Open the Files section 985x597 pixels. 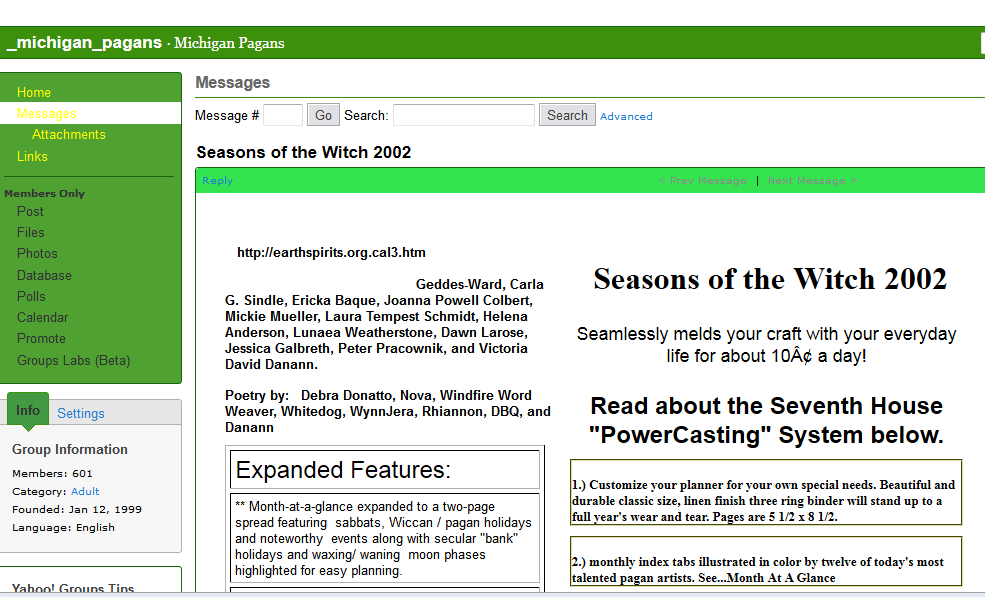click(x=31, y=232)
